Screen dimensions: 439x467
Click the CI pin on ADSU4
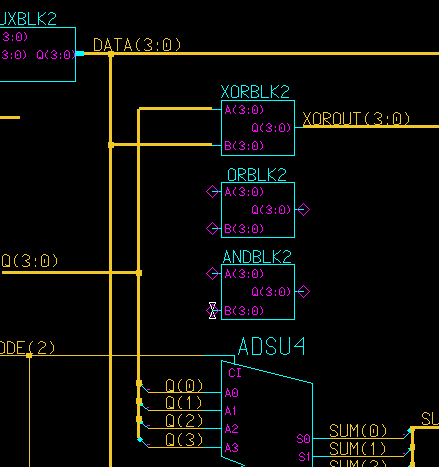point(235,373)
